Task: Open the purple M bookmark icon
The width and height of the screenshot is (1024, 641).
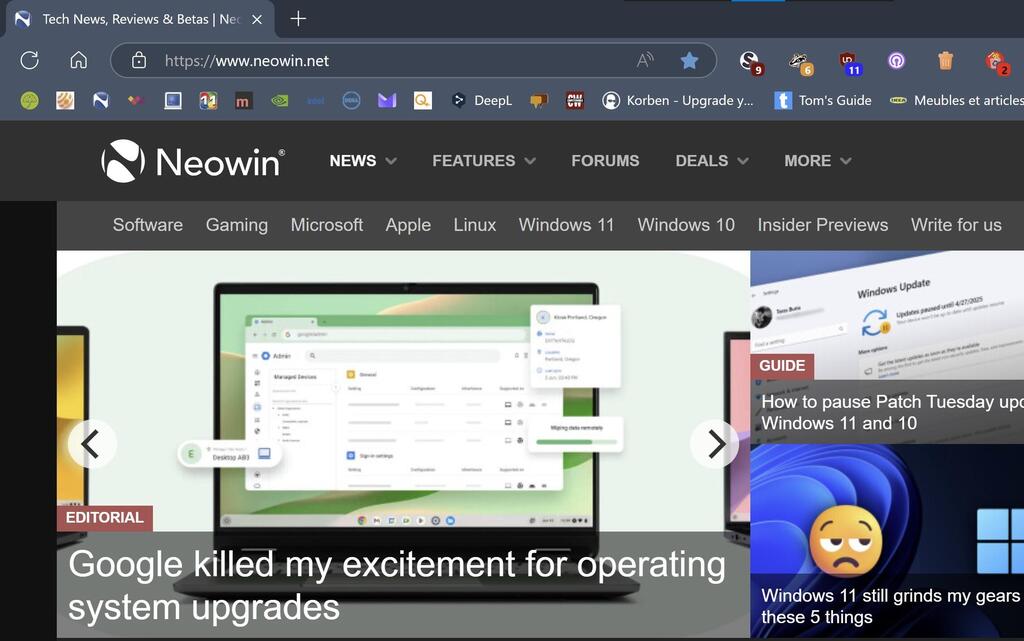Action: tap(387, 101)
